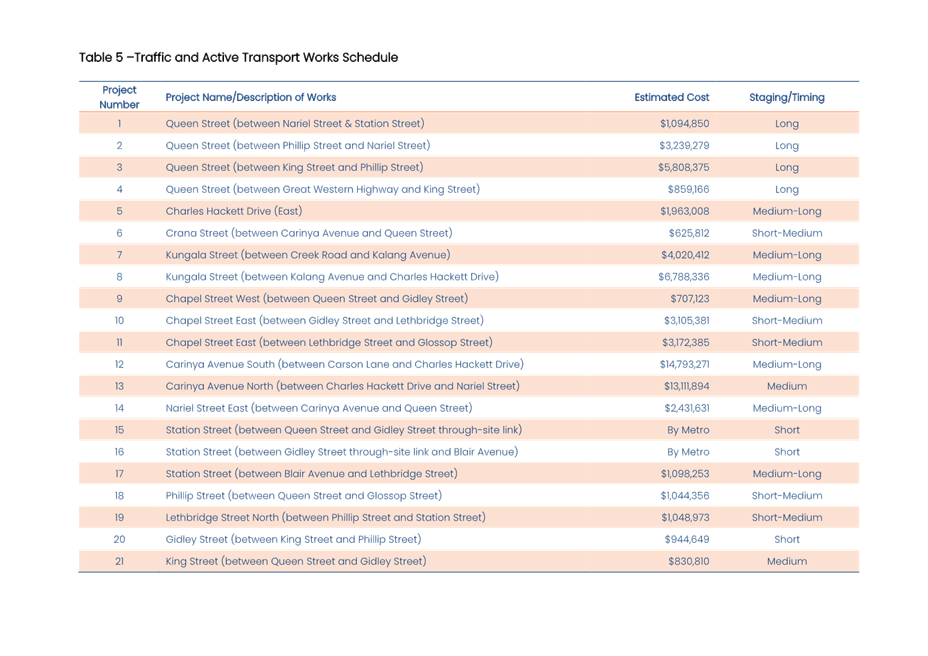The height and width of the screenshot is (656, 928).
Task: Select the Lethbridge Street North project name
Action: pos(325,518)
